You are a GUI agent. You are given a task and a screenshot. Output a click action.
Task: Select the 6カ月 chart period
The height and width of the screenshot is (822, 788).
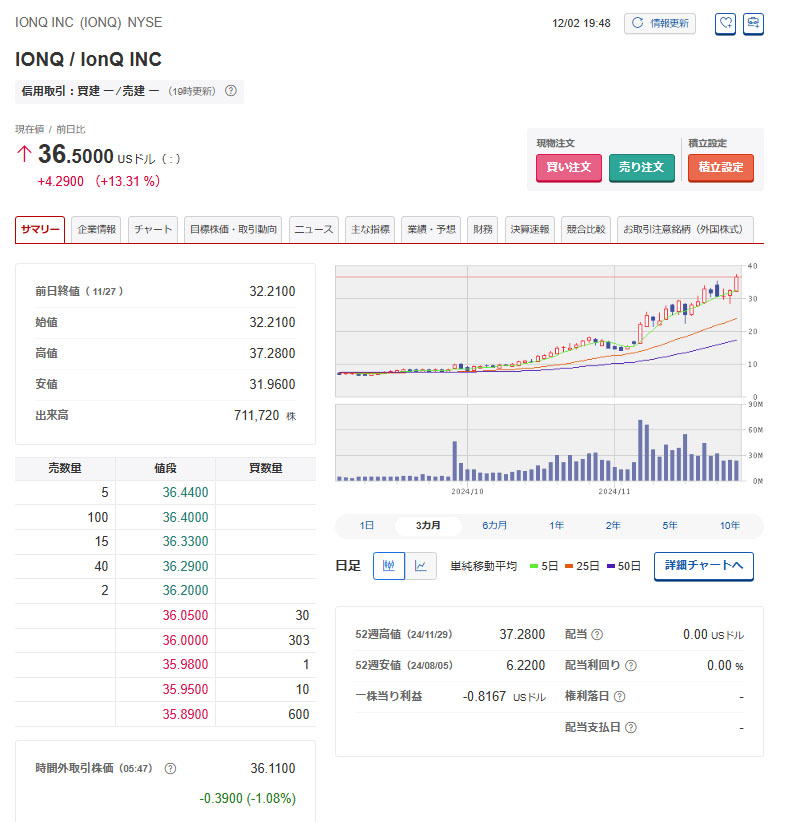494,525
